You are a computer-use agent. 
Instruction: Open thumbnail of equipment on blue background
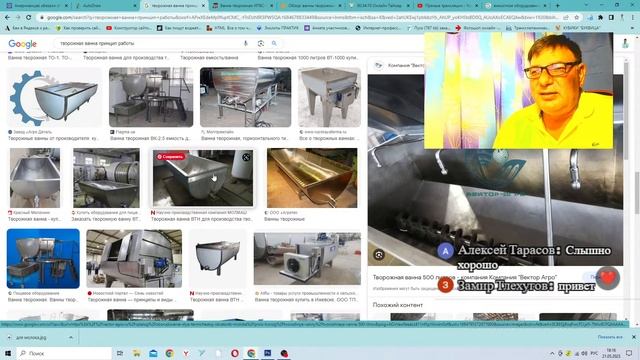43,258
